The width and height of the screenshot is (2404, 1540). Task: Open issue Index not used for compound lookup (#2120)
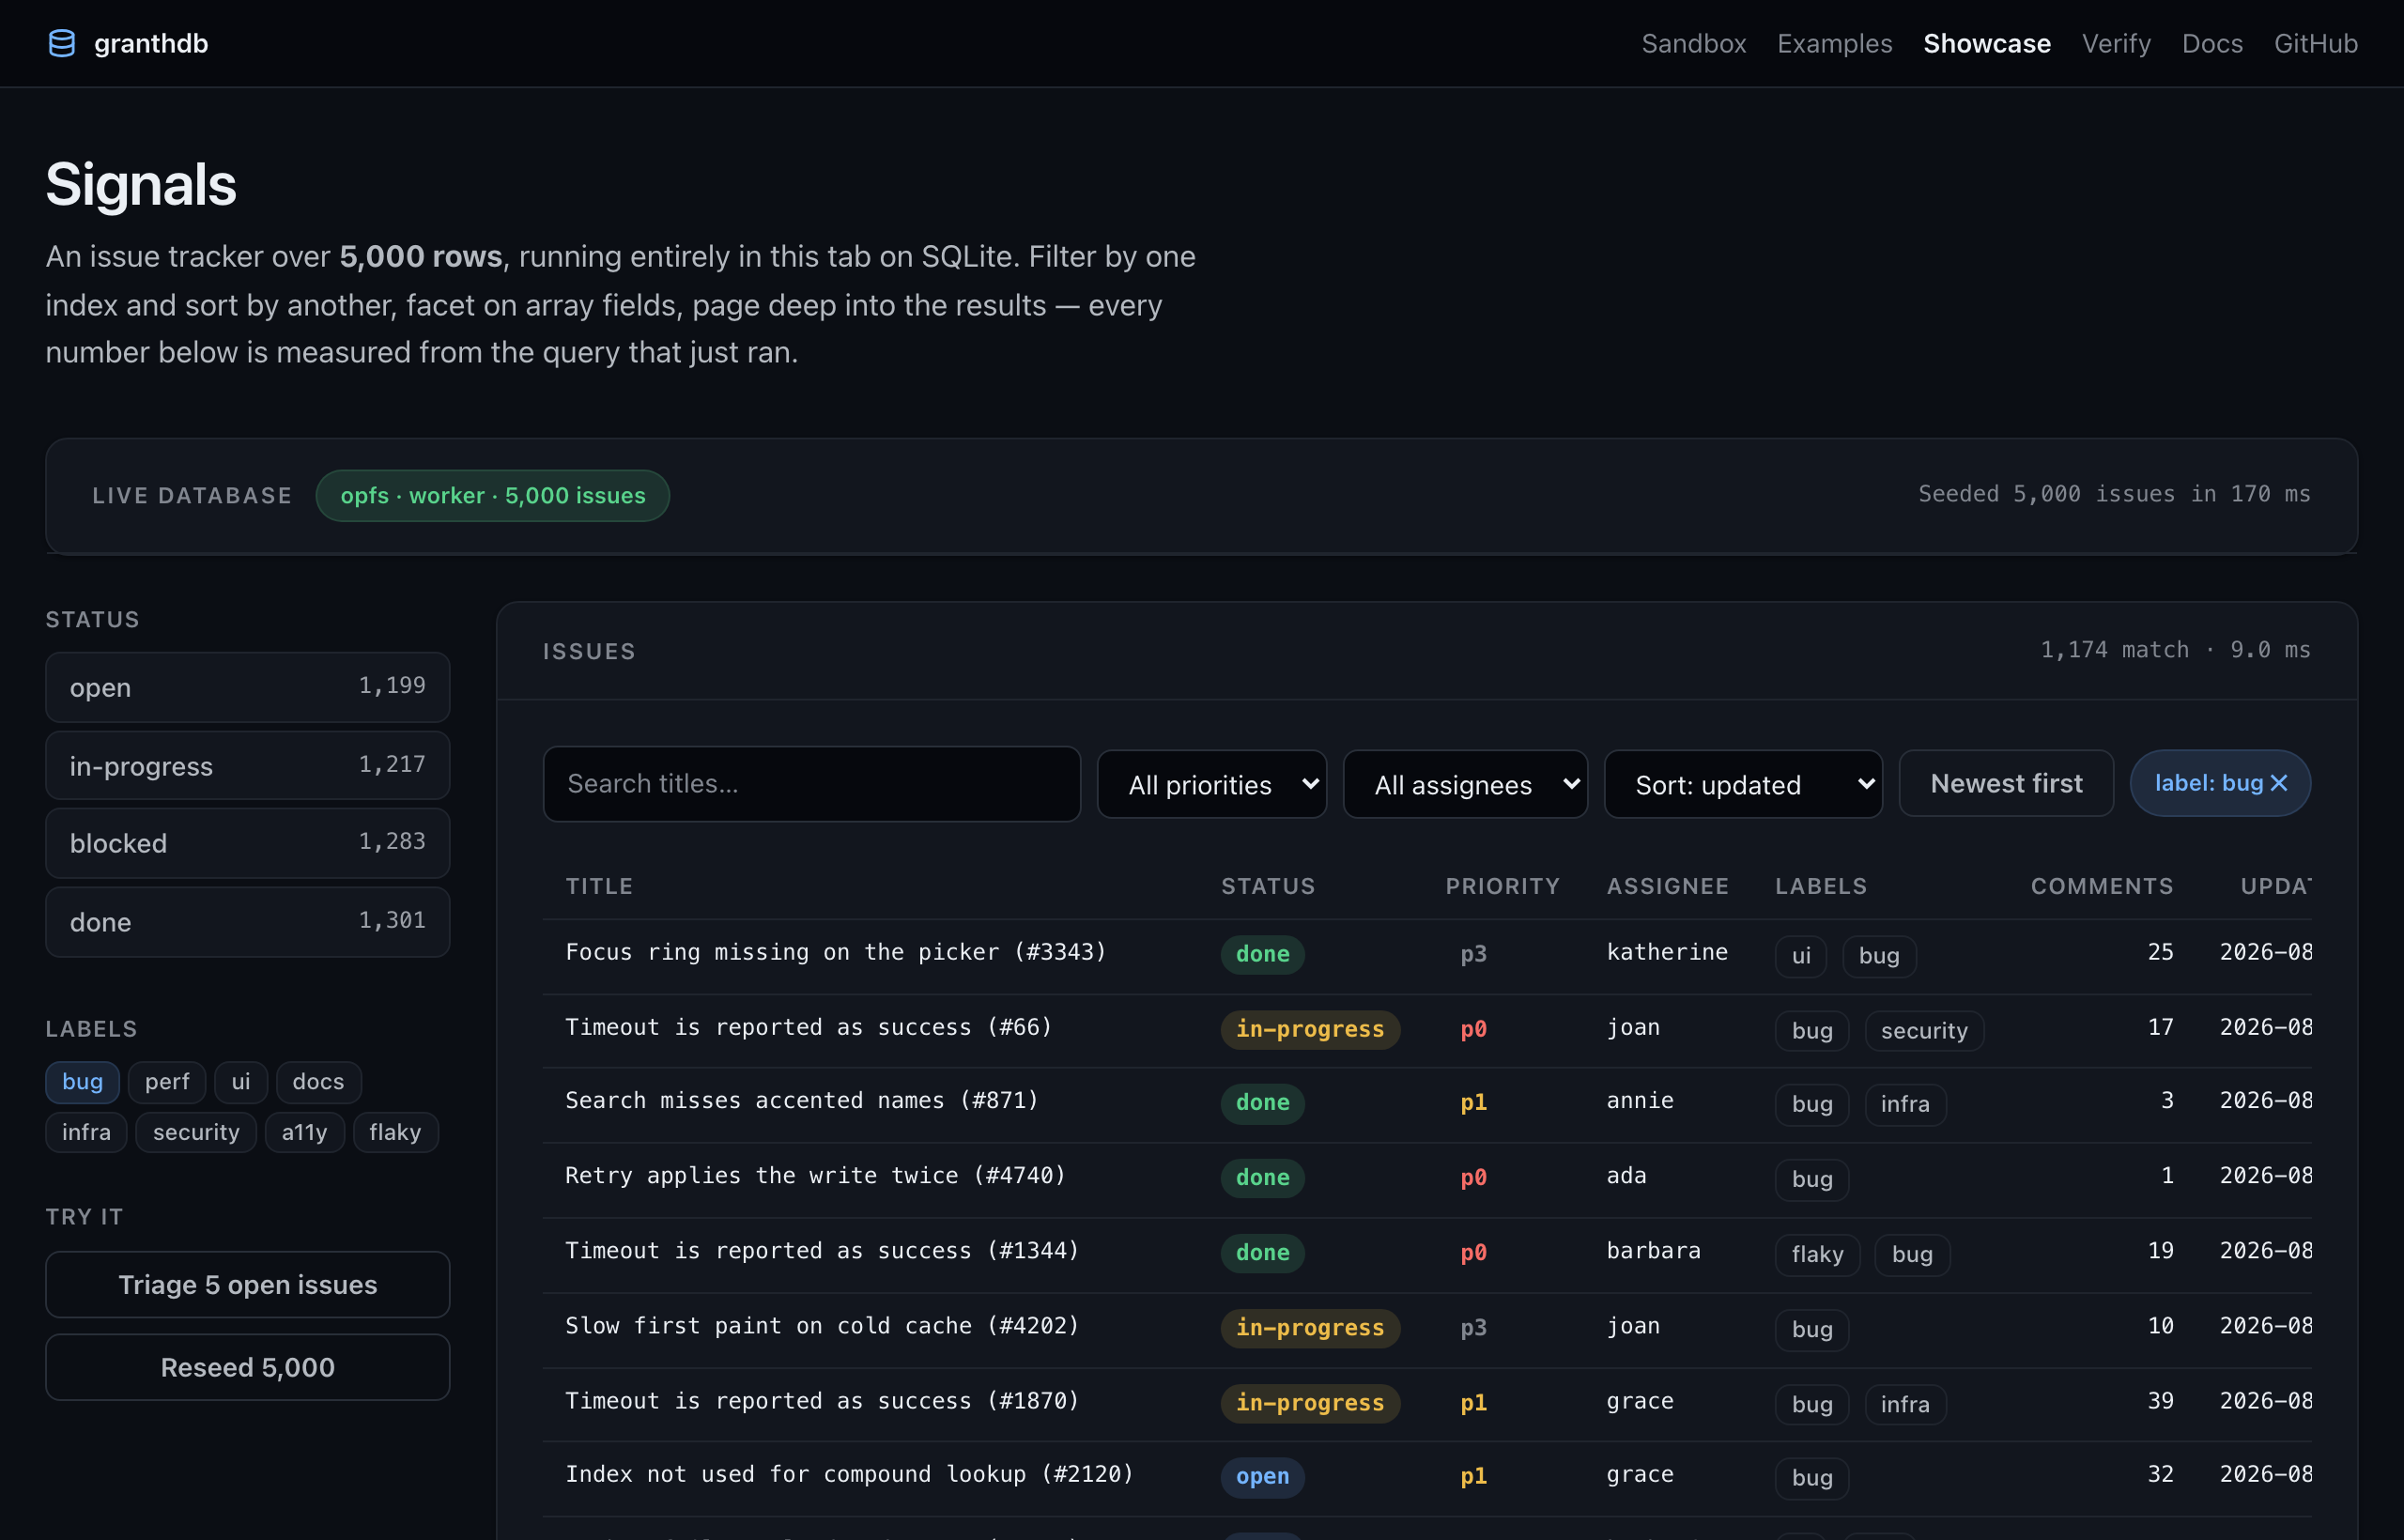coord(849,1474)
